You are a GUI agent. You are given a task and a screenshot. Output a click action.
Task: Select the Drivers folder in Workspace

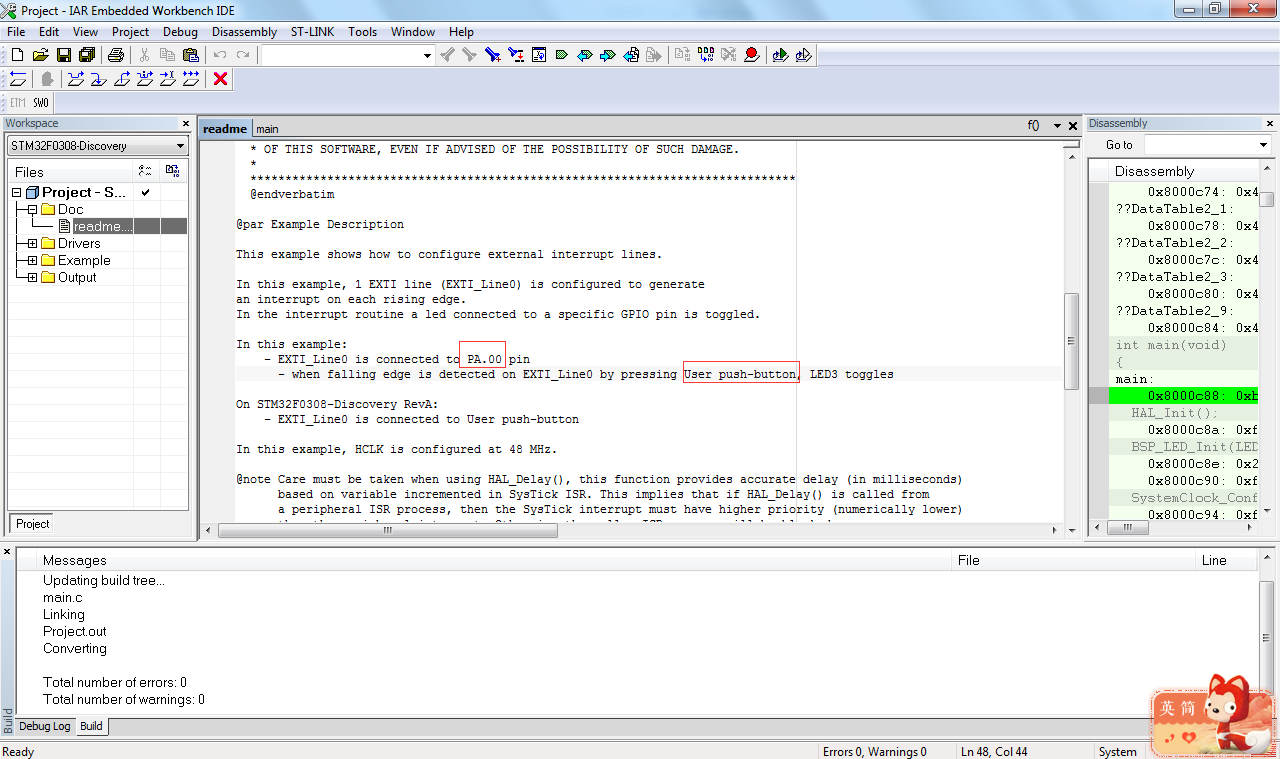click(x=79, y=243)
